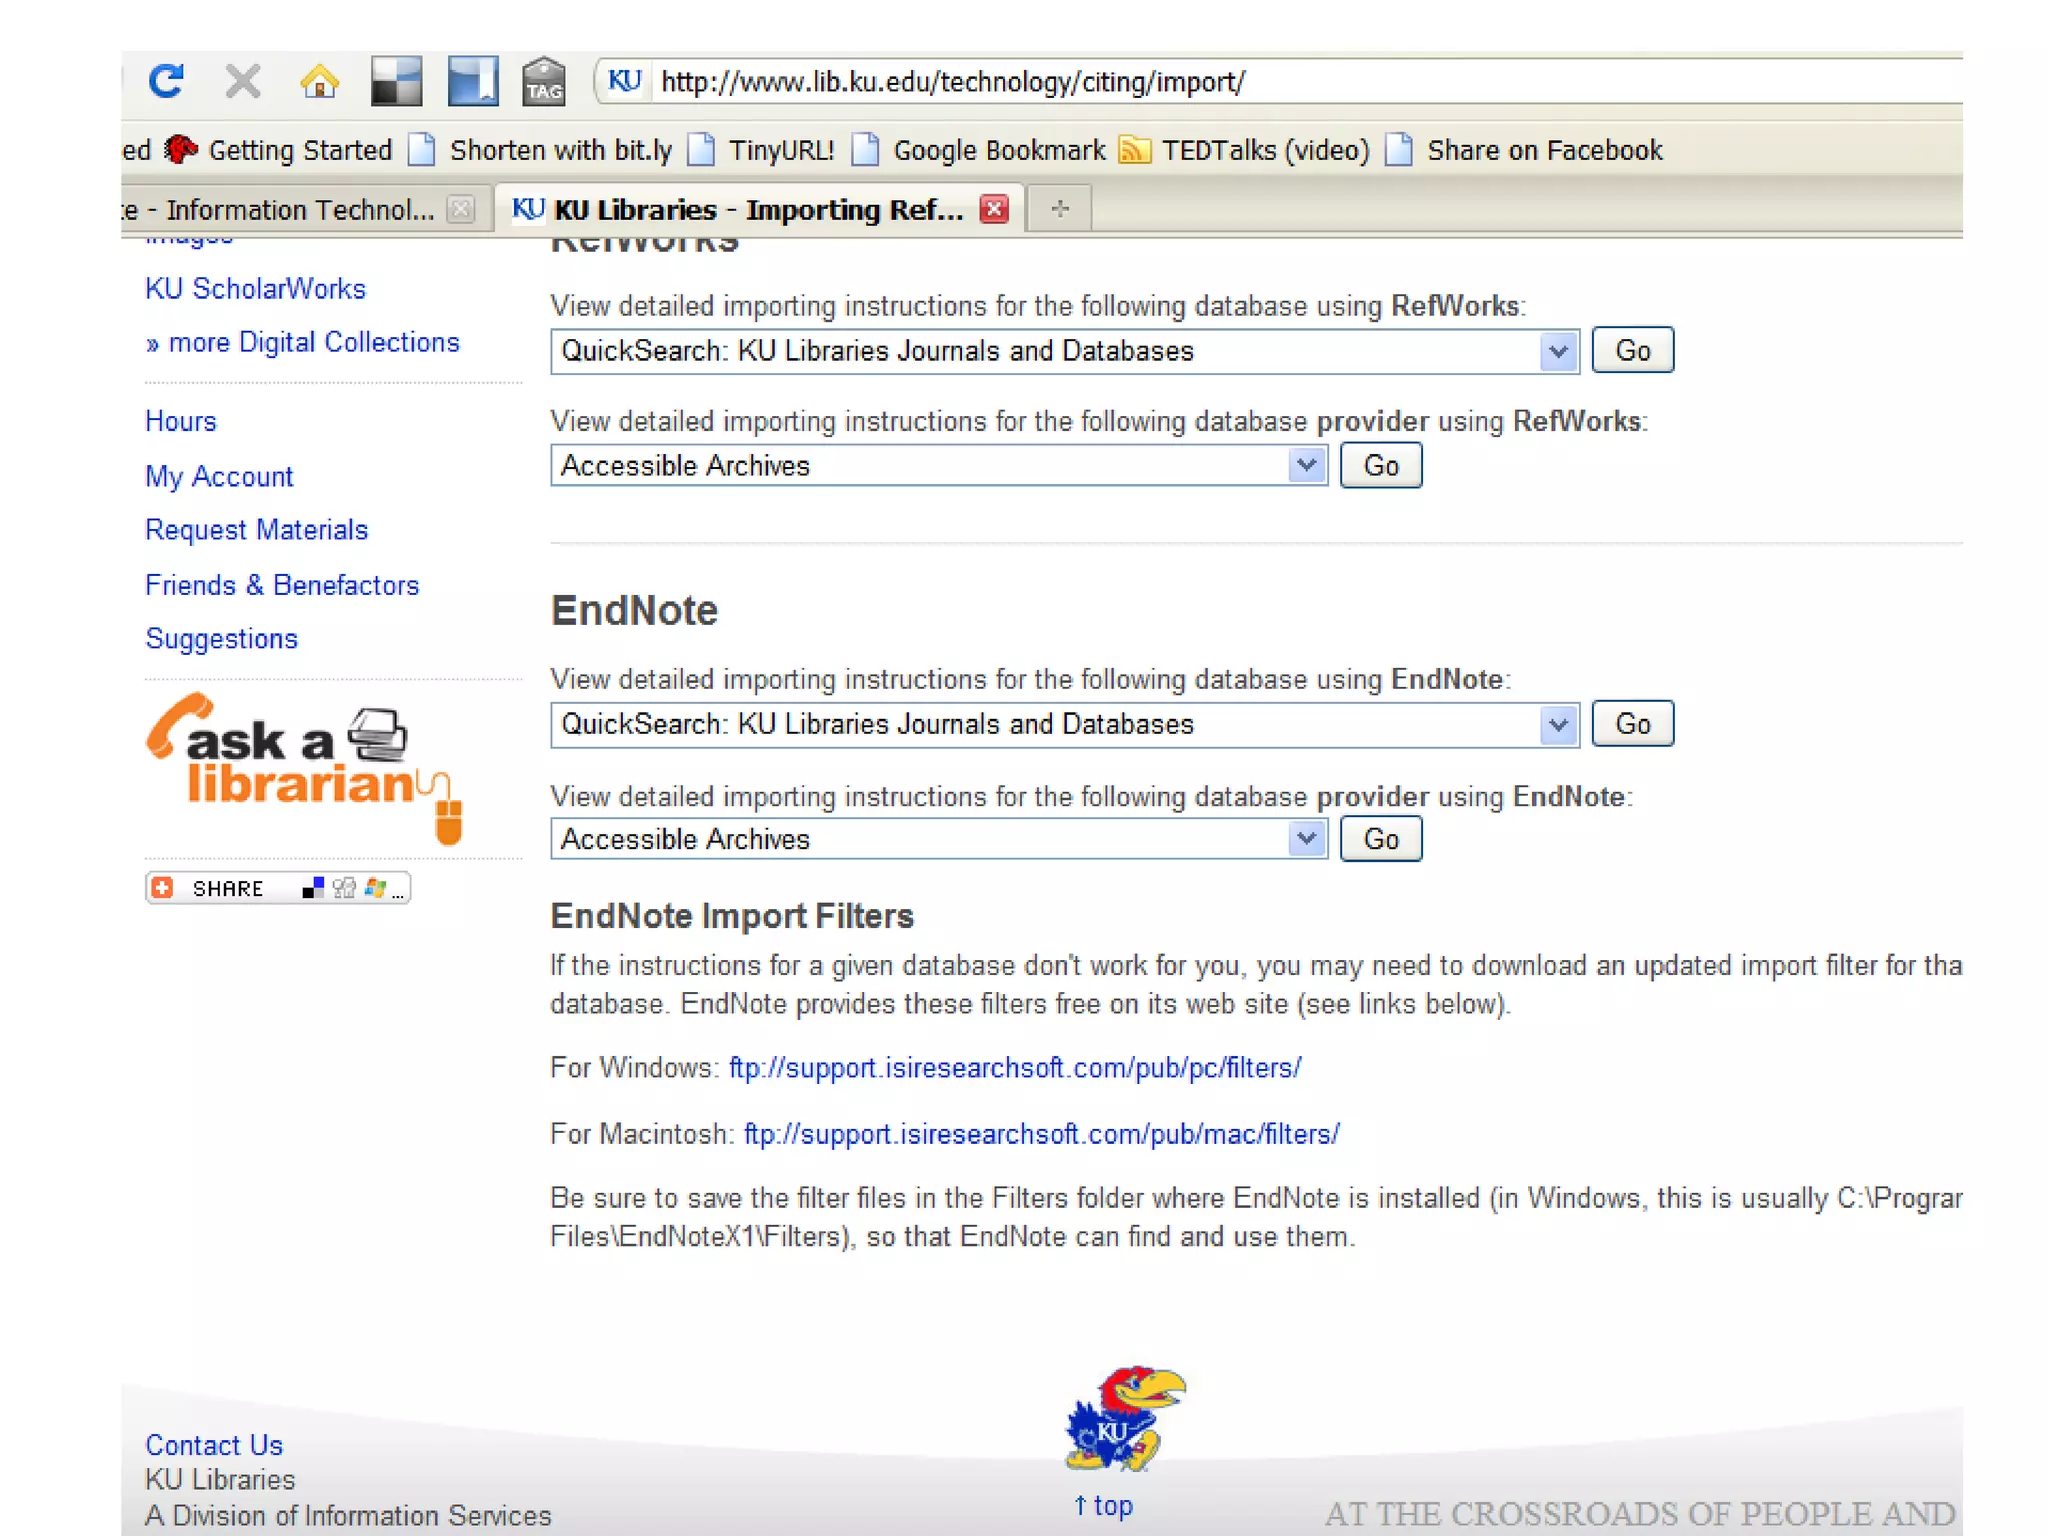
Task: Click the My Account sidebar link
Action: point(219,476)
